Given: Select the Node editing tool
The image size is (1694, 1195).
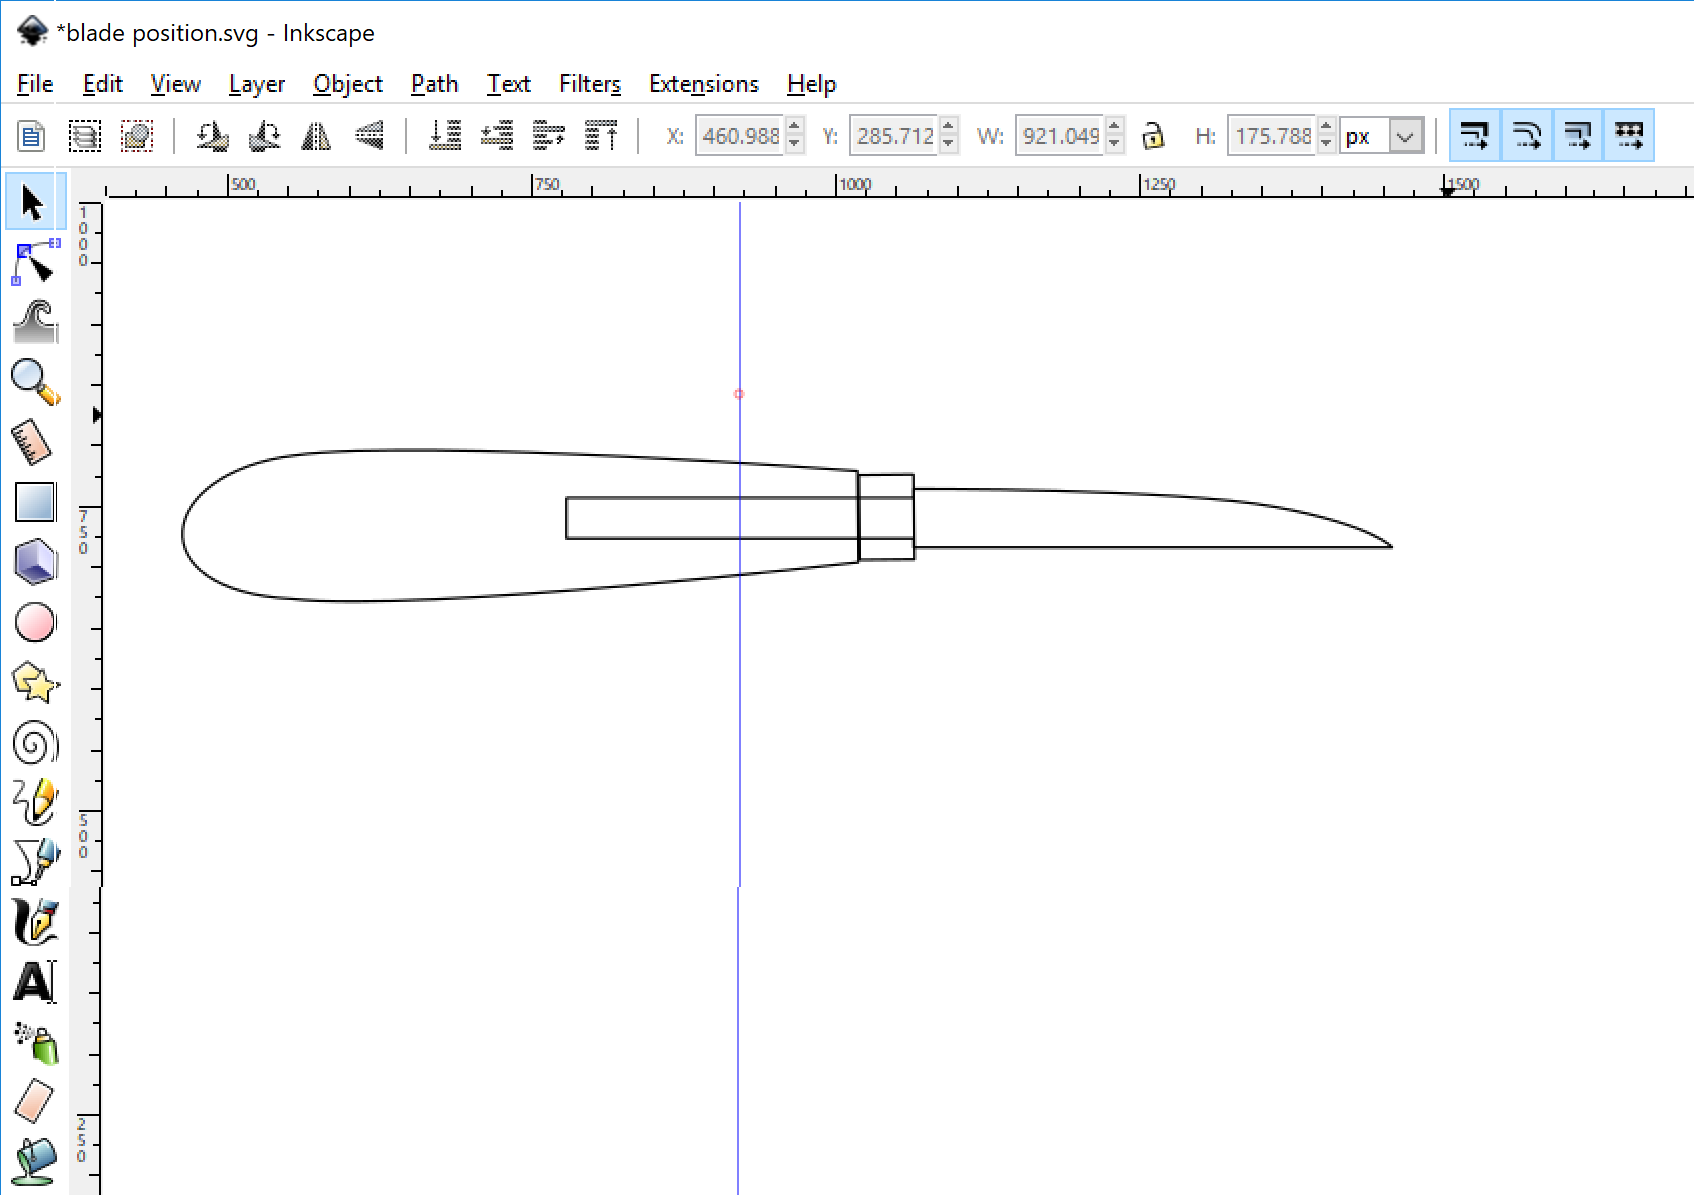Looking at the screenshot, I should [x=33, y=262].
